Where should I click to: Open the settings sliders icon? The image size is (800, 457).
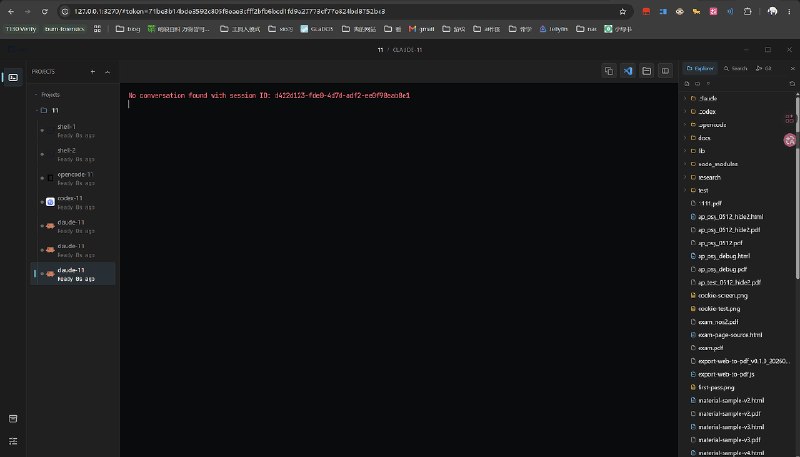point(13,441)
